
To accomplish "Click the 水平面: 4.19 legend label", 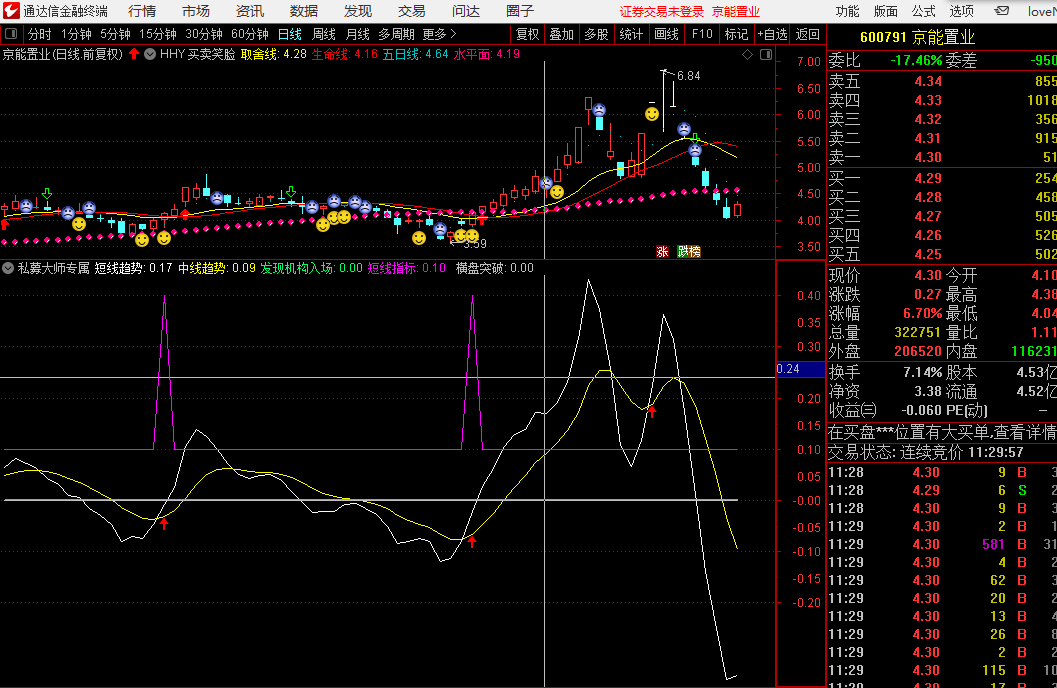I will tap(487, 54).
